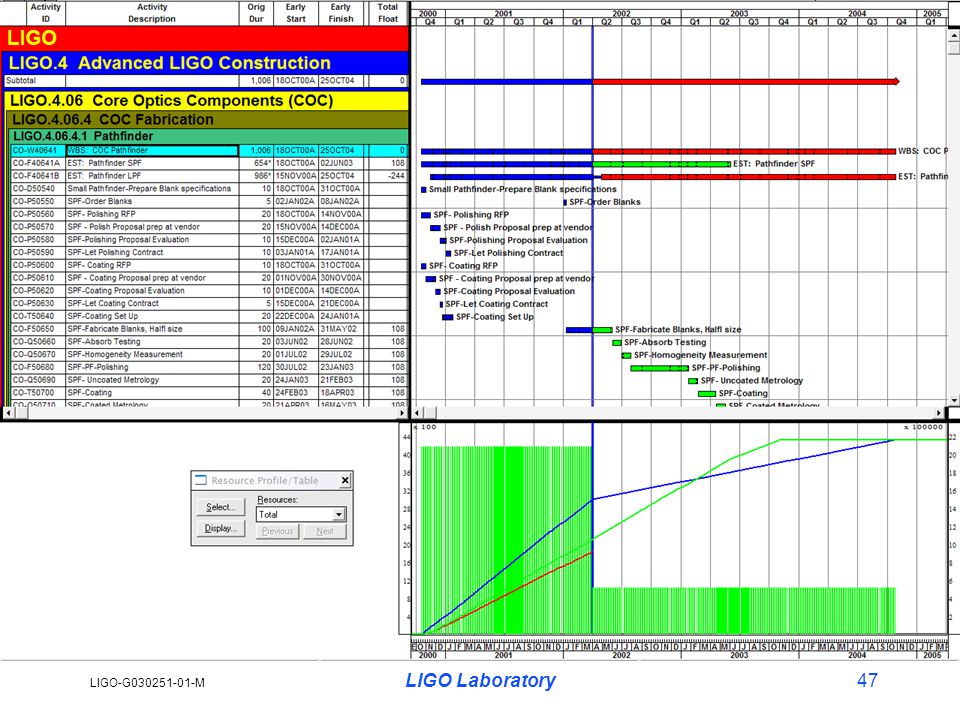This screenshot has width=960, height=720.
Task: Click green EST: Pathfinder SPF Gantt bar
Action: 661,164
